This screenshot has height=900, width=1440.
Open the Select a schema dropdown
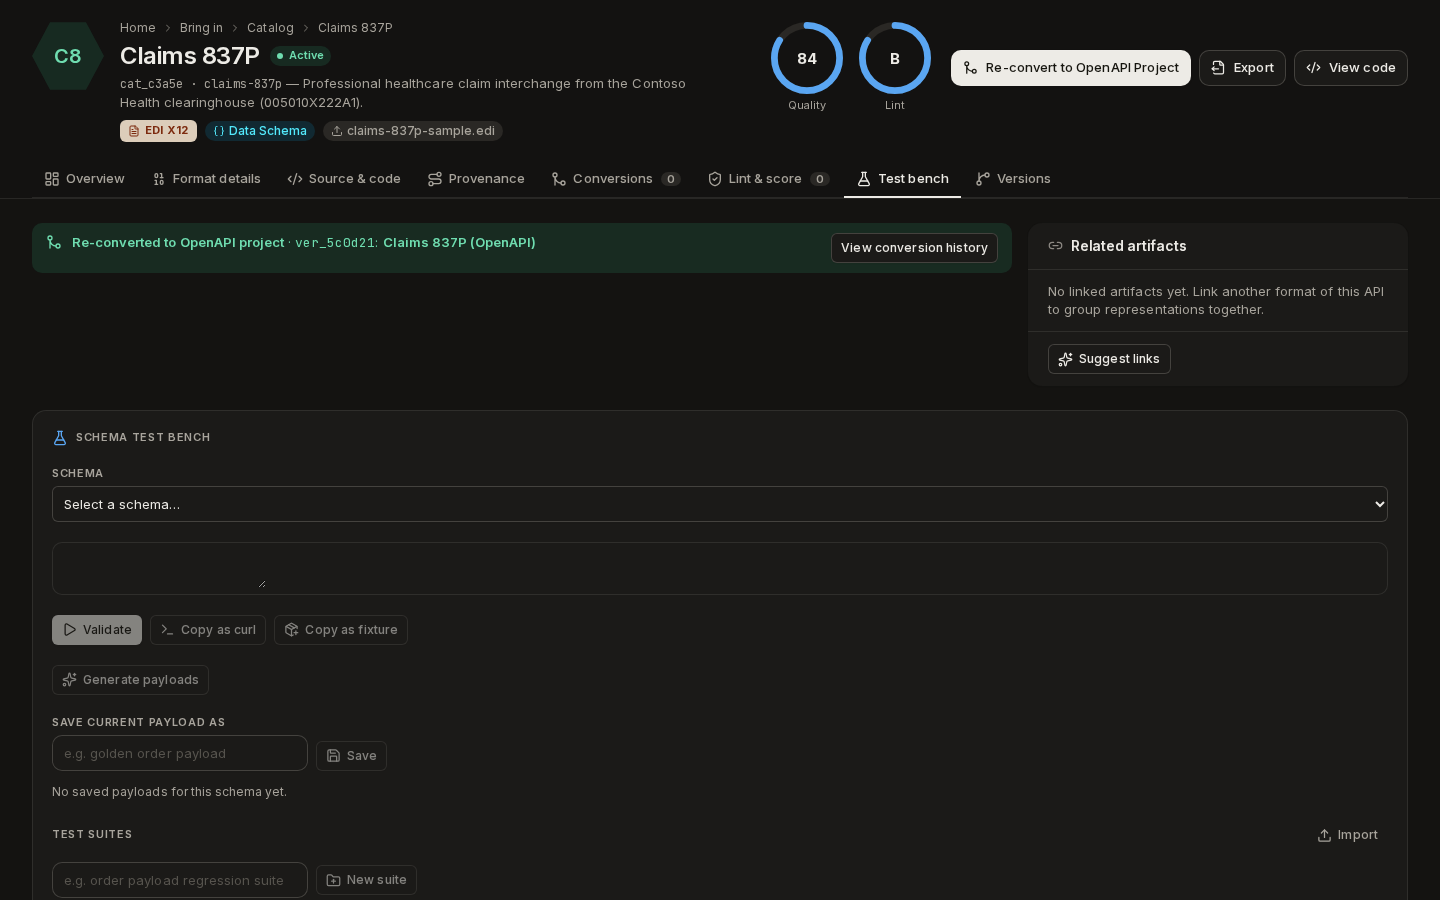click(x=720, y=504)
